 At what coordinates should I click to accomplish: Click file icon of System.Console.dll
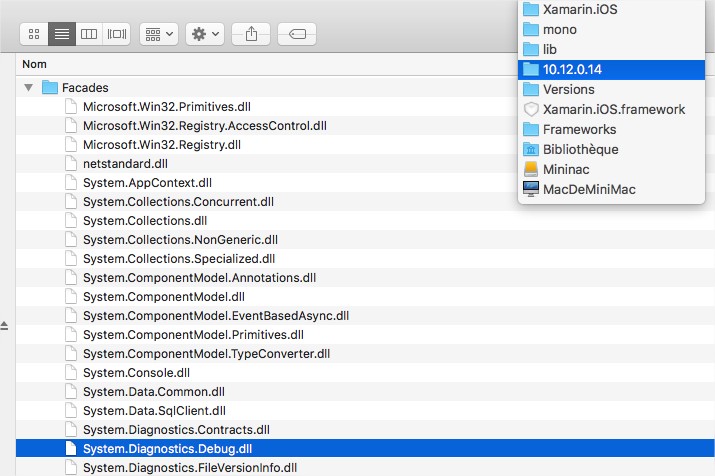[x=71, y=373]
